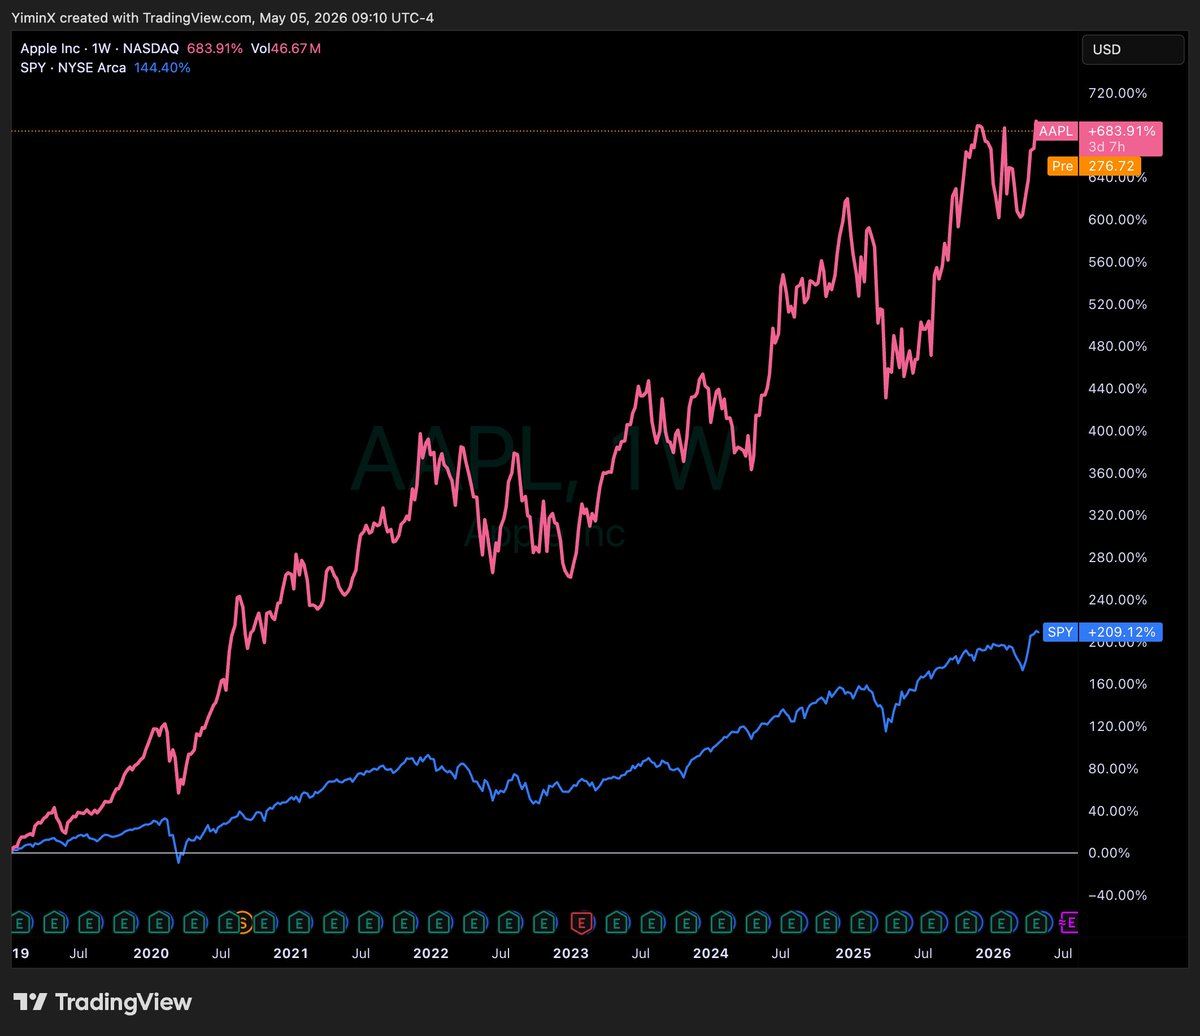1200x1036 pixels.
Task: Click the 144.40% SPY legend value
Action: [x=161, y=67]
